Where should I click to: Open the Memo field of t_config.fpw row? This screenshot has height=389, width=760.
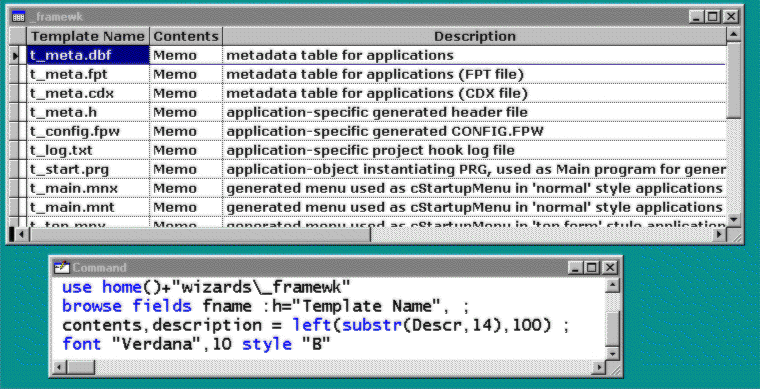click(x=186, y=131)
